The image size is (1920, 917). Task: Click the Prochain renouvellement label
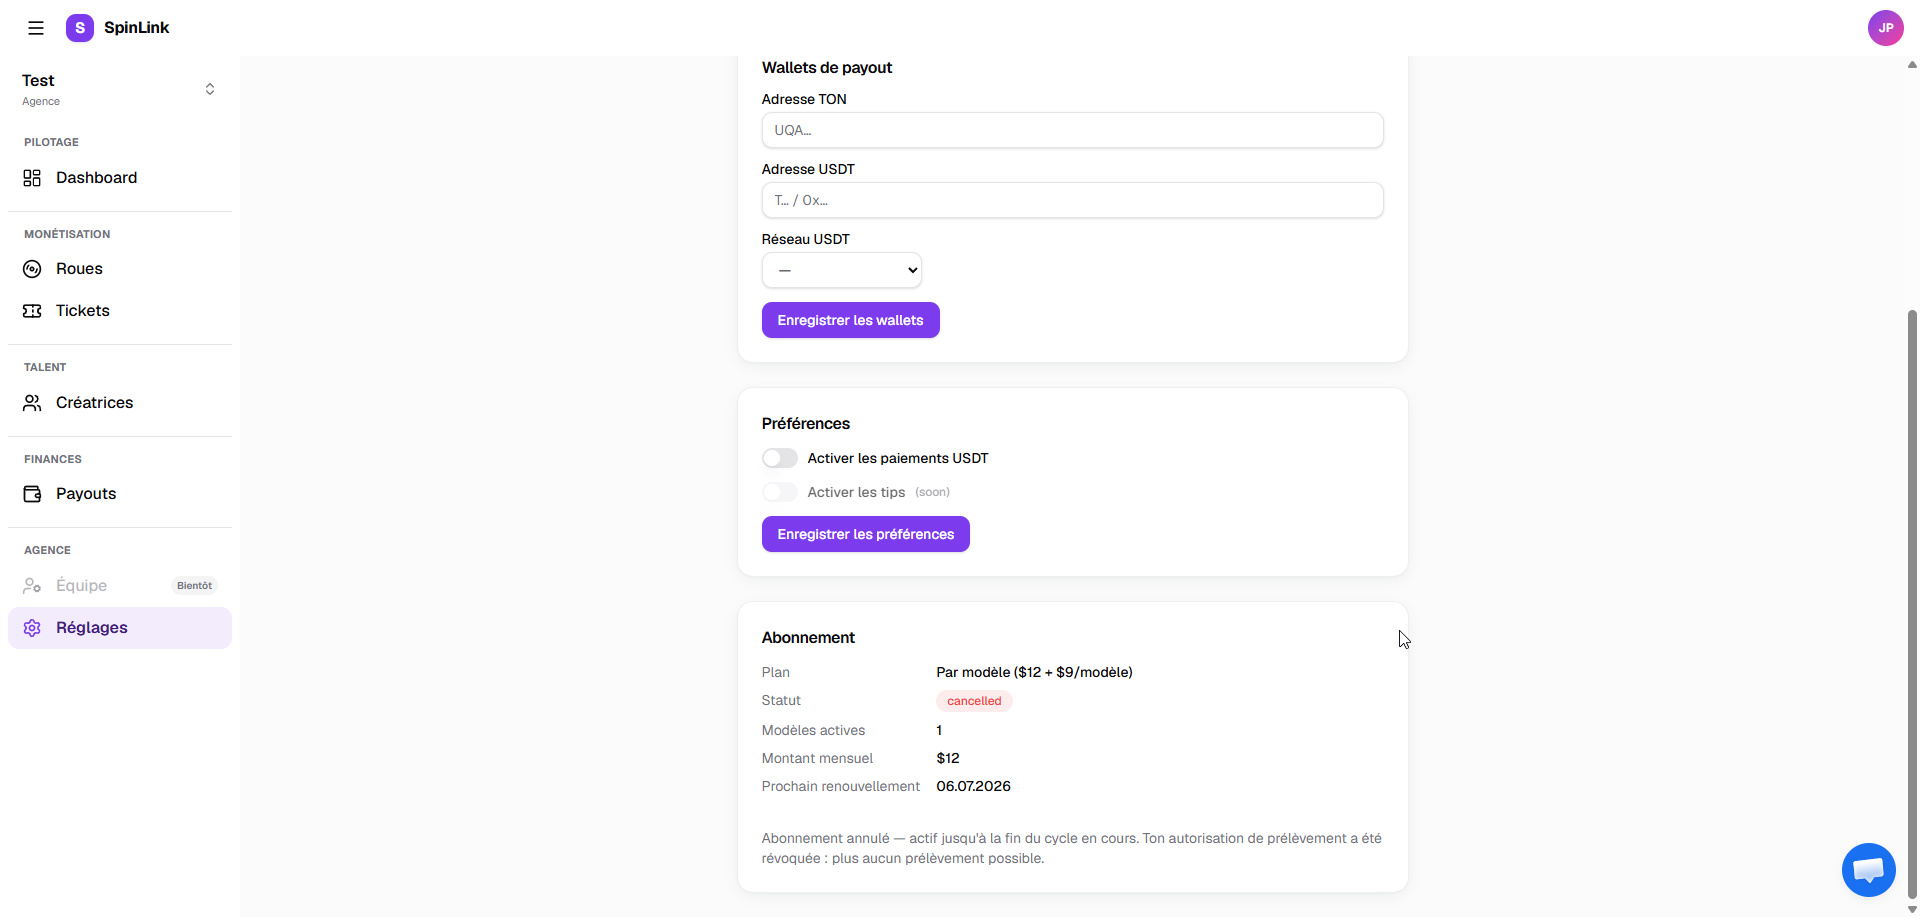click(840, 786)
